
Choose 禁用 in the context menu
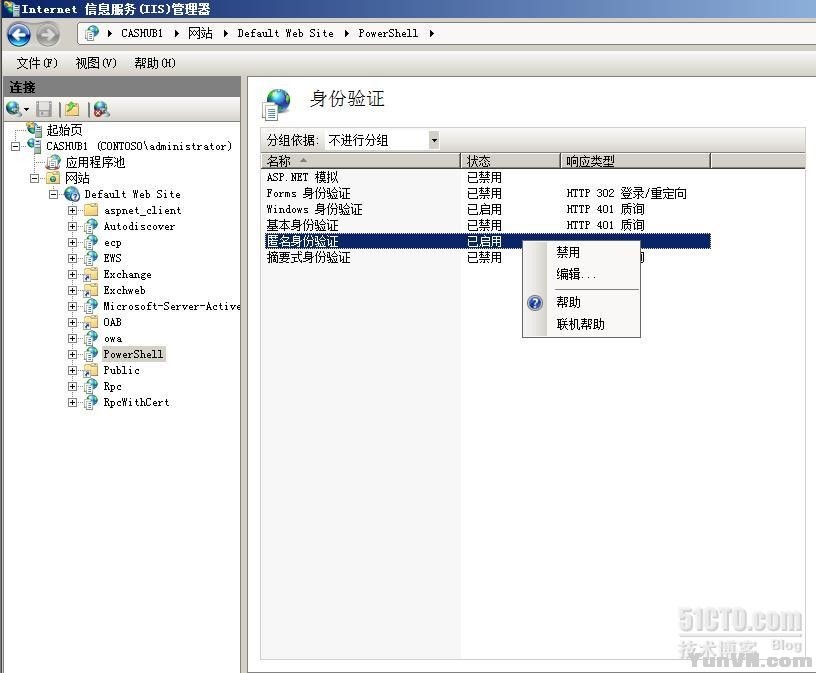pyautogui.click(x=581, y=252)
